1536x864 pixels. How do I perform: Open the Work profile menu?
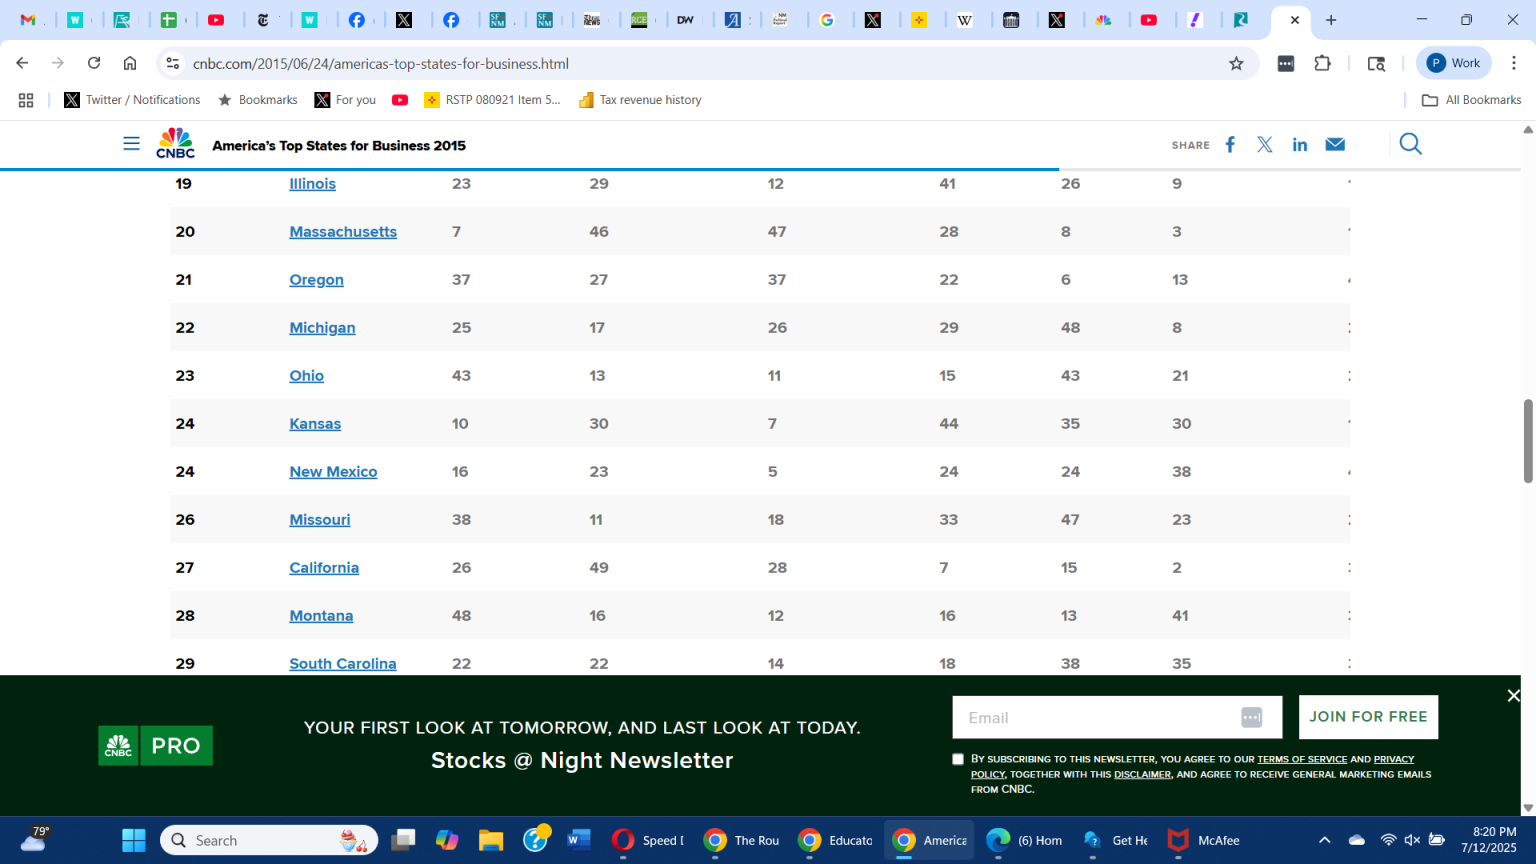pyautogui.click(x=1454, y=63)
